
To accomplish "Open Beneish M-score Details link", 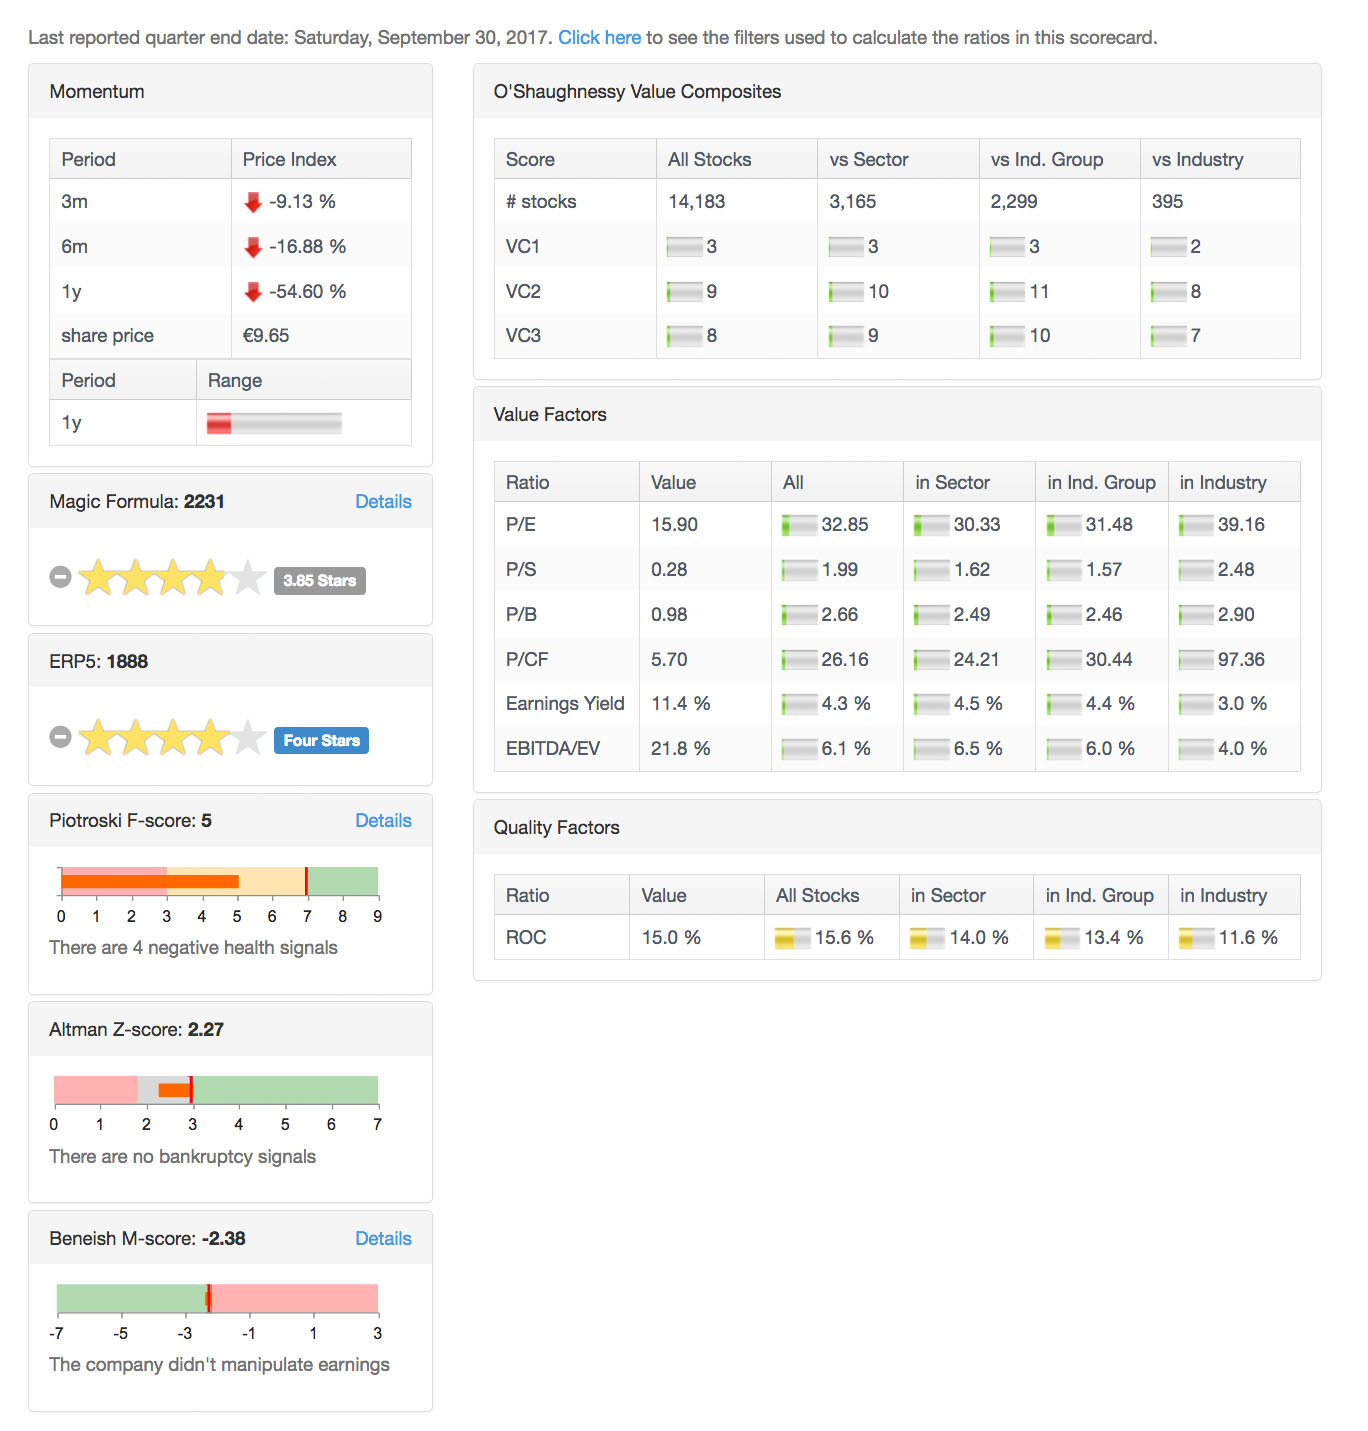I will tap(383, 1238).
